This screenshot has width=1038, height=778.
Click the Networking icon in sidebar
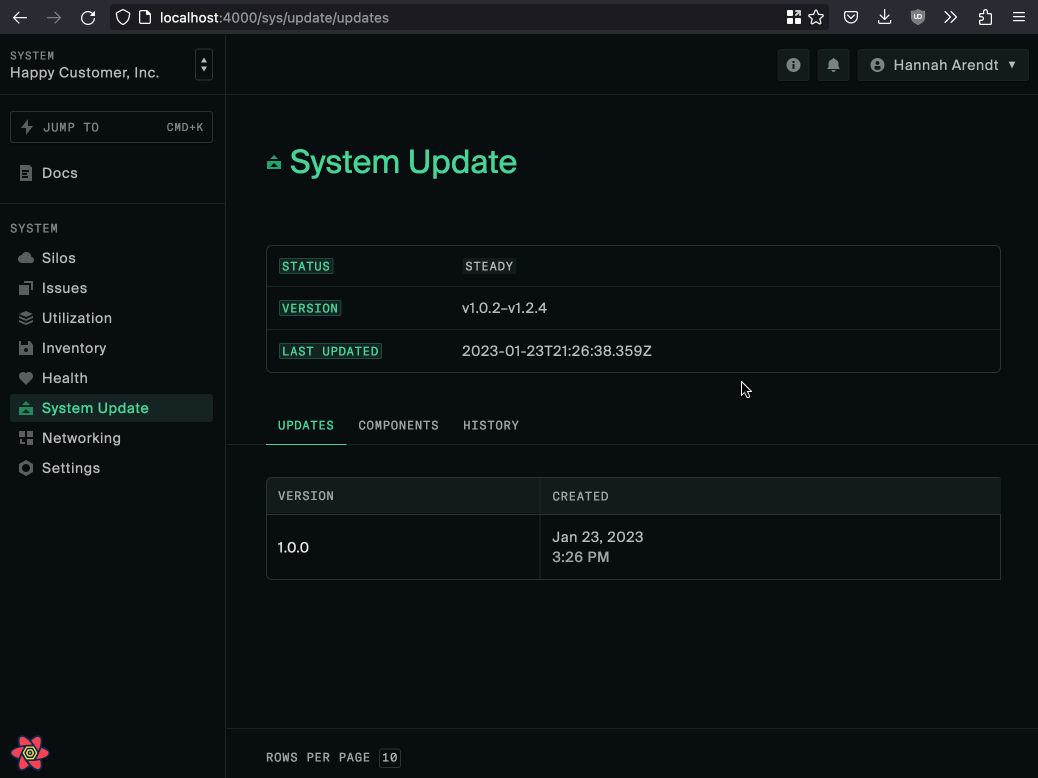[26, 438]
